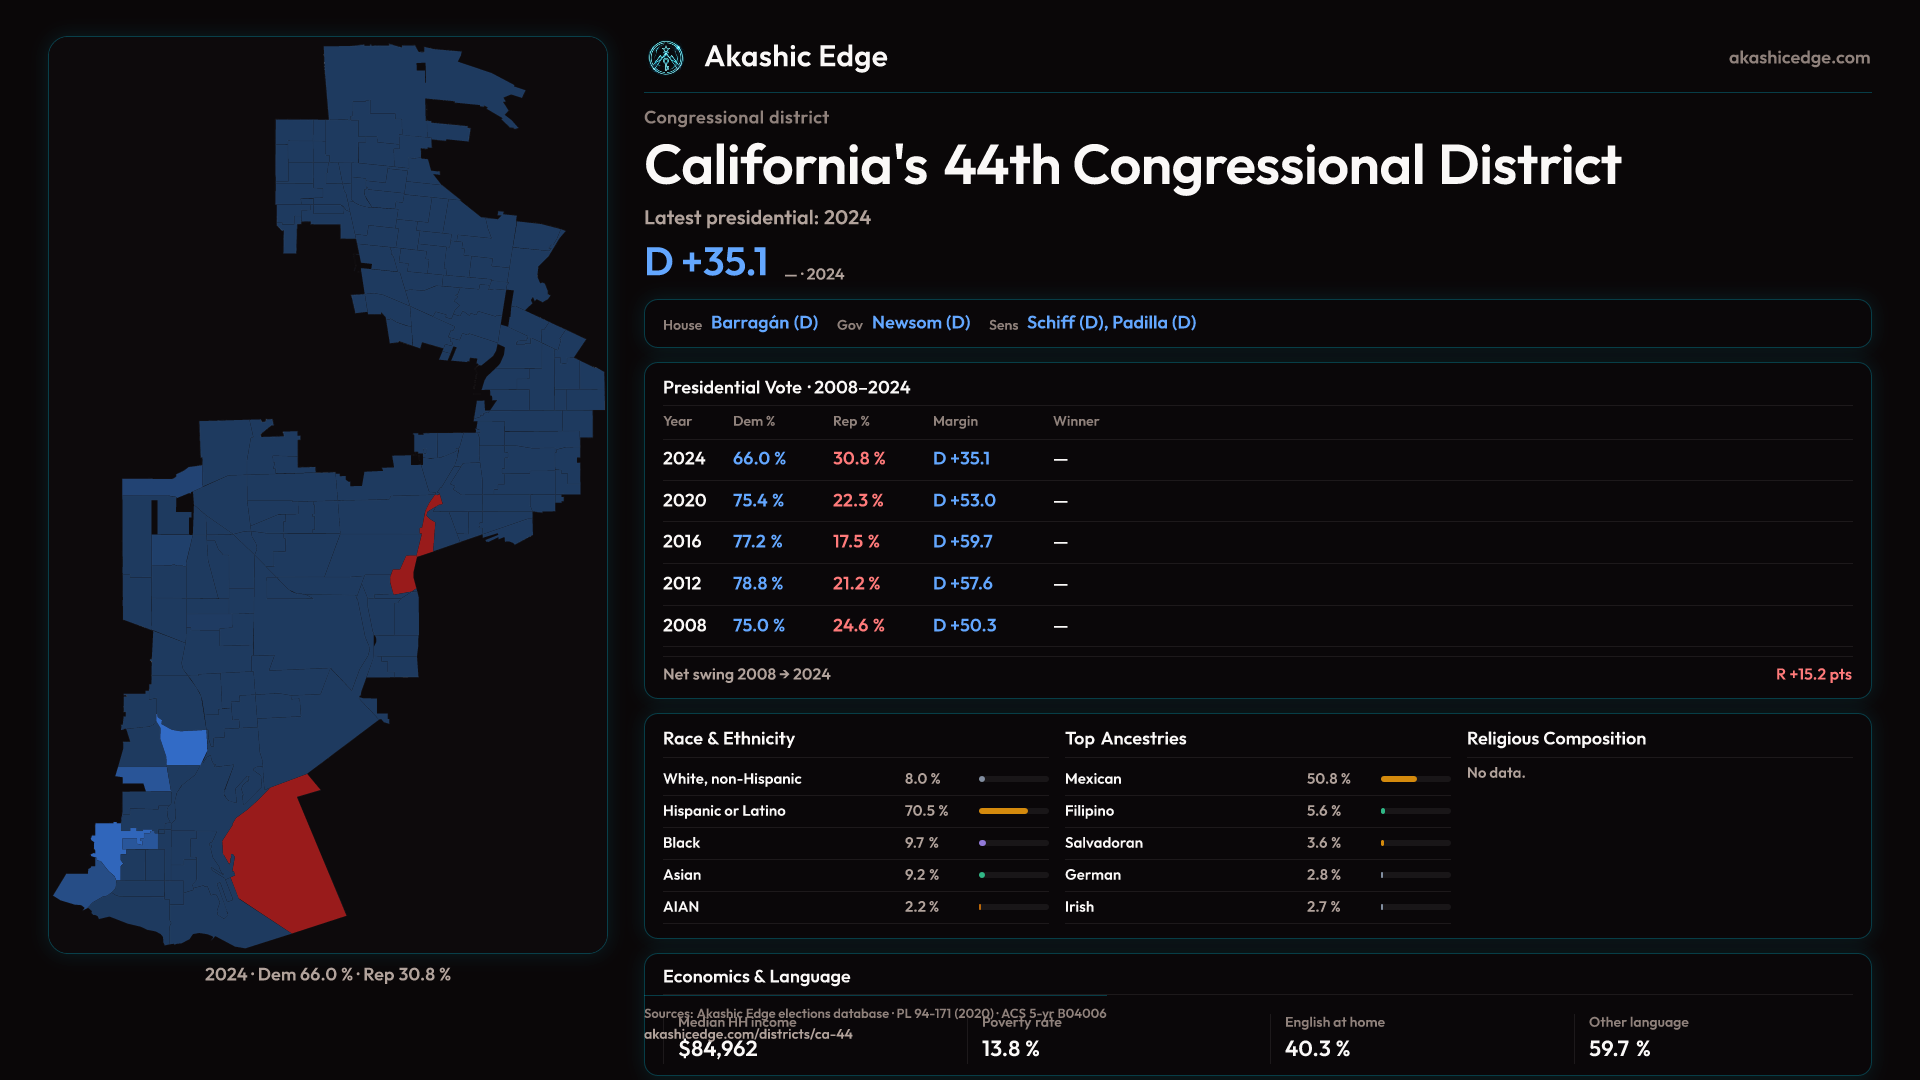Click the D +35.1 headline margin
Viewport: 1920px width, 1080px height.
click(x=706, y=262)
